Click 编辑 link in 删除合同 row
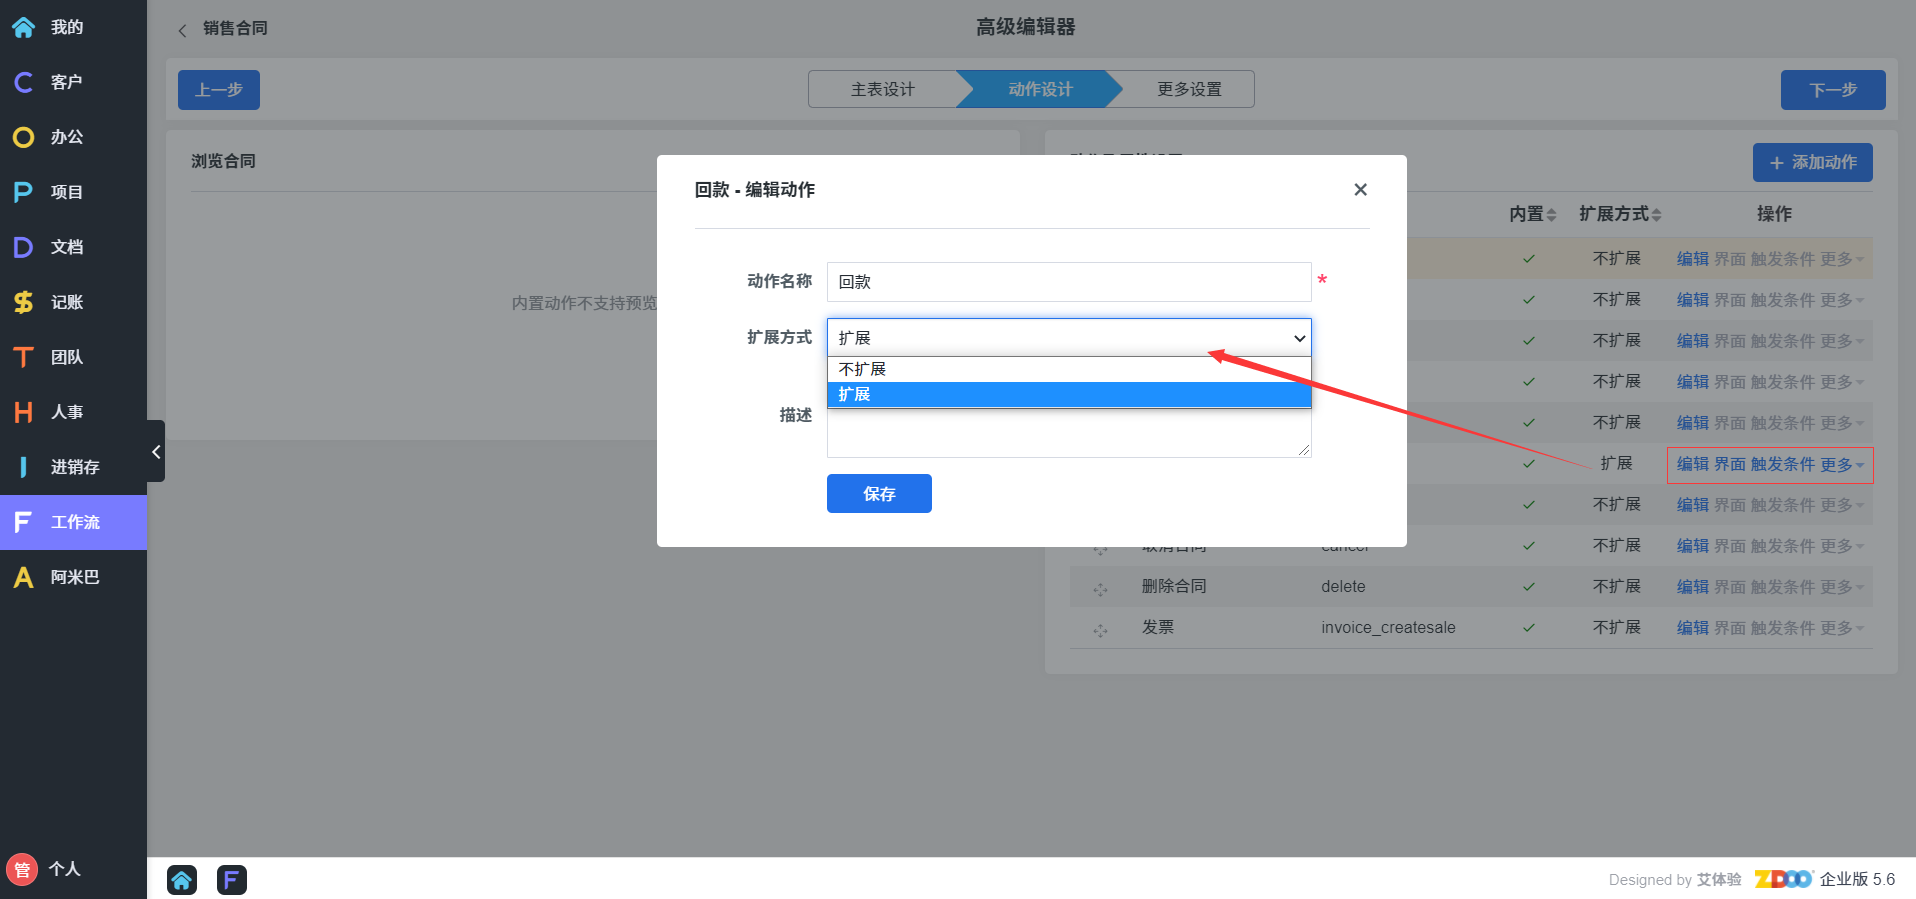Screen dimensions: 1916x899 coord(1693,587)
